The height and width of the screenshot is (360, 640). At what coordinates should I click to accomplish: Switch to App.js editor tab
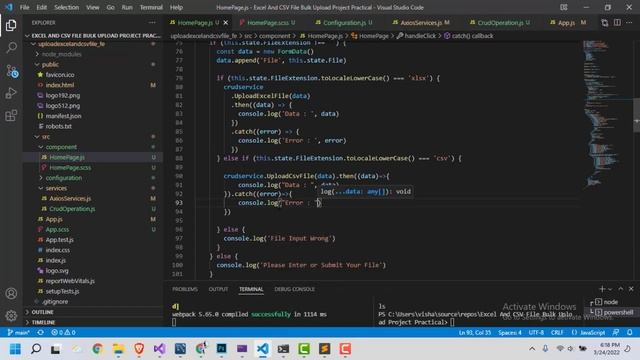coord(566,22)
